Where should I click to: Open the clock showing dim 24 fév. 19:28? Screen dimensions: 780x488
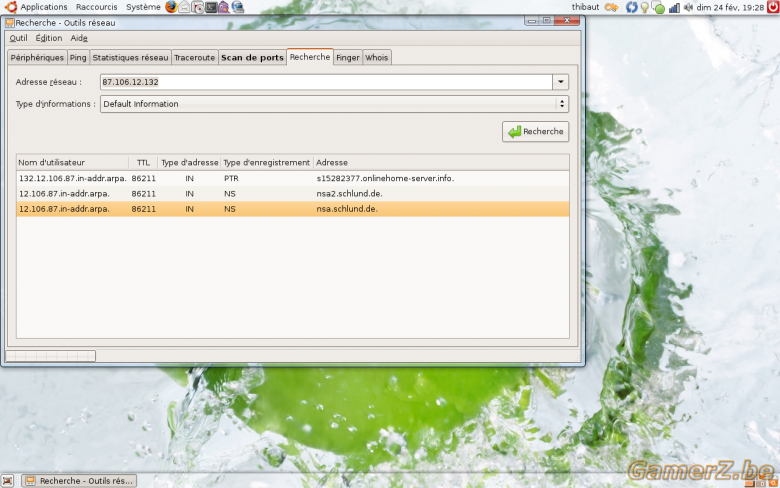coord(730,7)
